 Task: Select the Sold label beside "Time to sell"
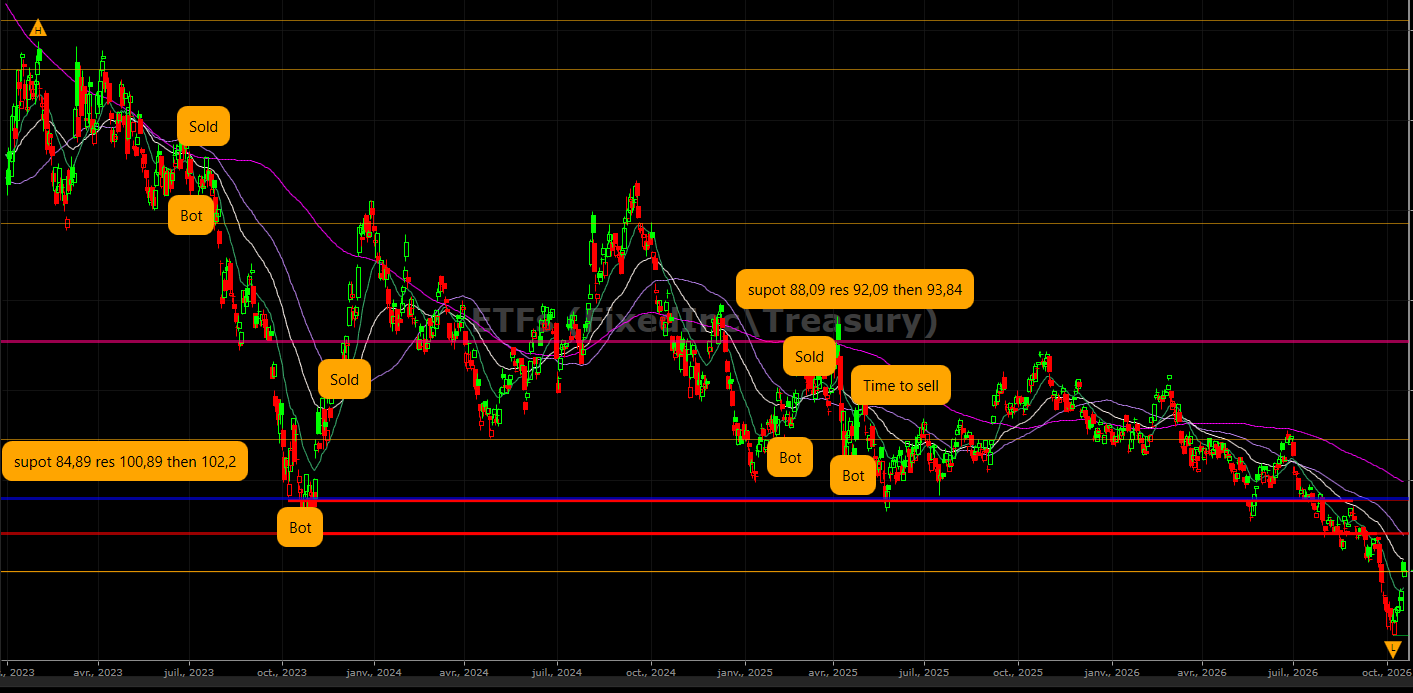(x=809, y=357)
